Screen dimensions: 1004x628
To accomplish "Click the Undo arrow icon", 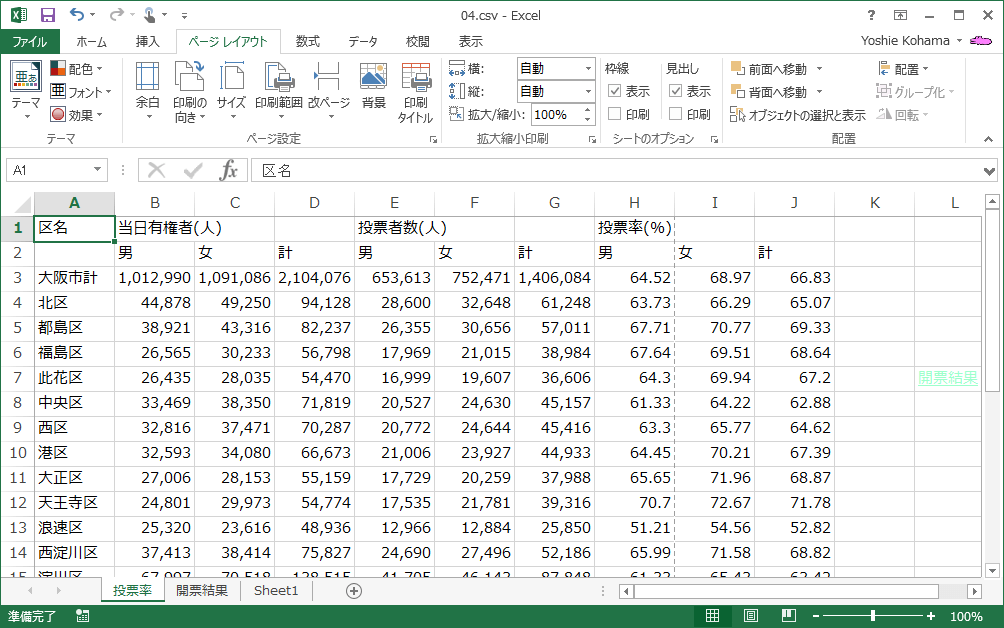I will tap(77, 14).
